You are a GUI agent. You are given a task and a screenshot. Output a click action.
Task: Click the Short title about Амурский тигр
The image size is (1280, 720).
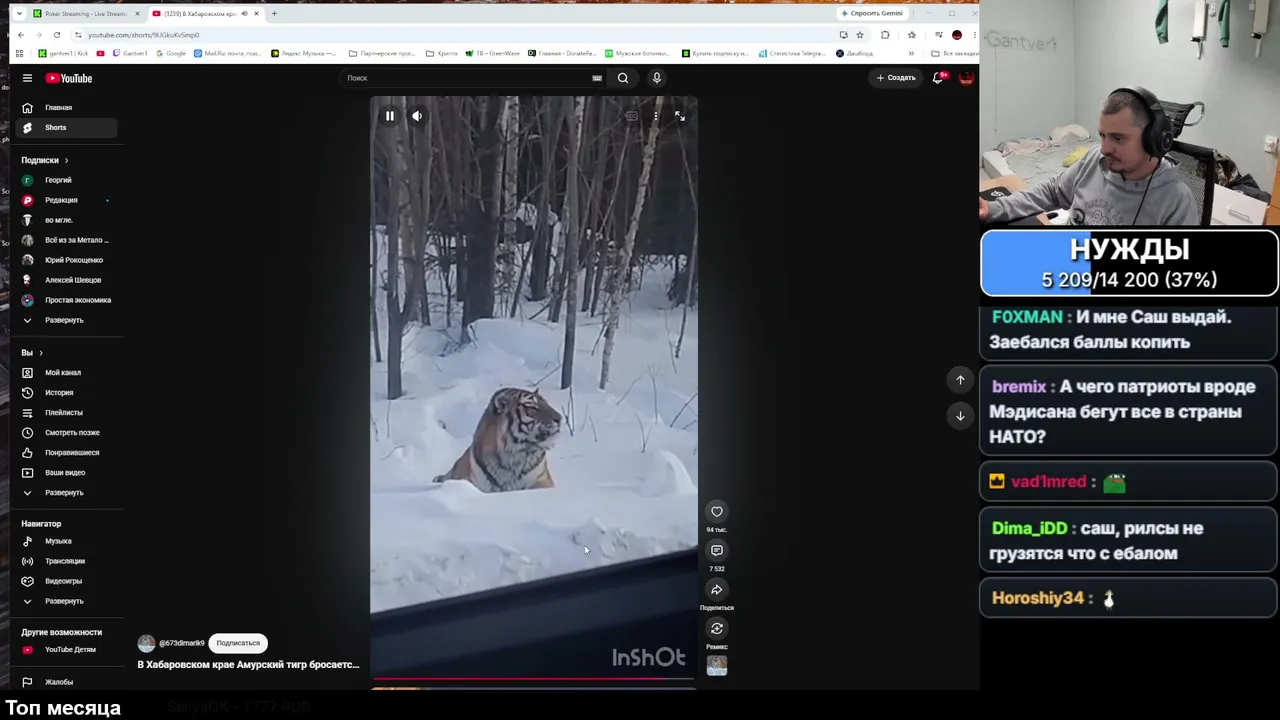click(248, 664)
